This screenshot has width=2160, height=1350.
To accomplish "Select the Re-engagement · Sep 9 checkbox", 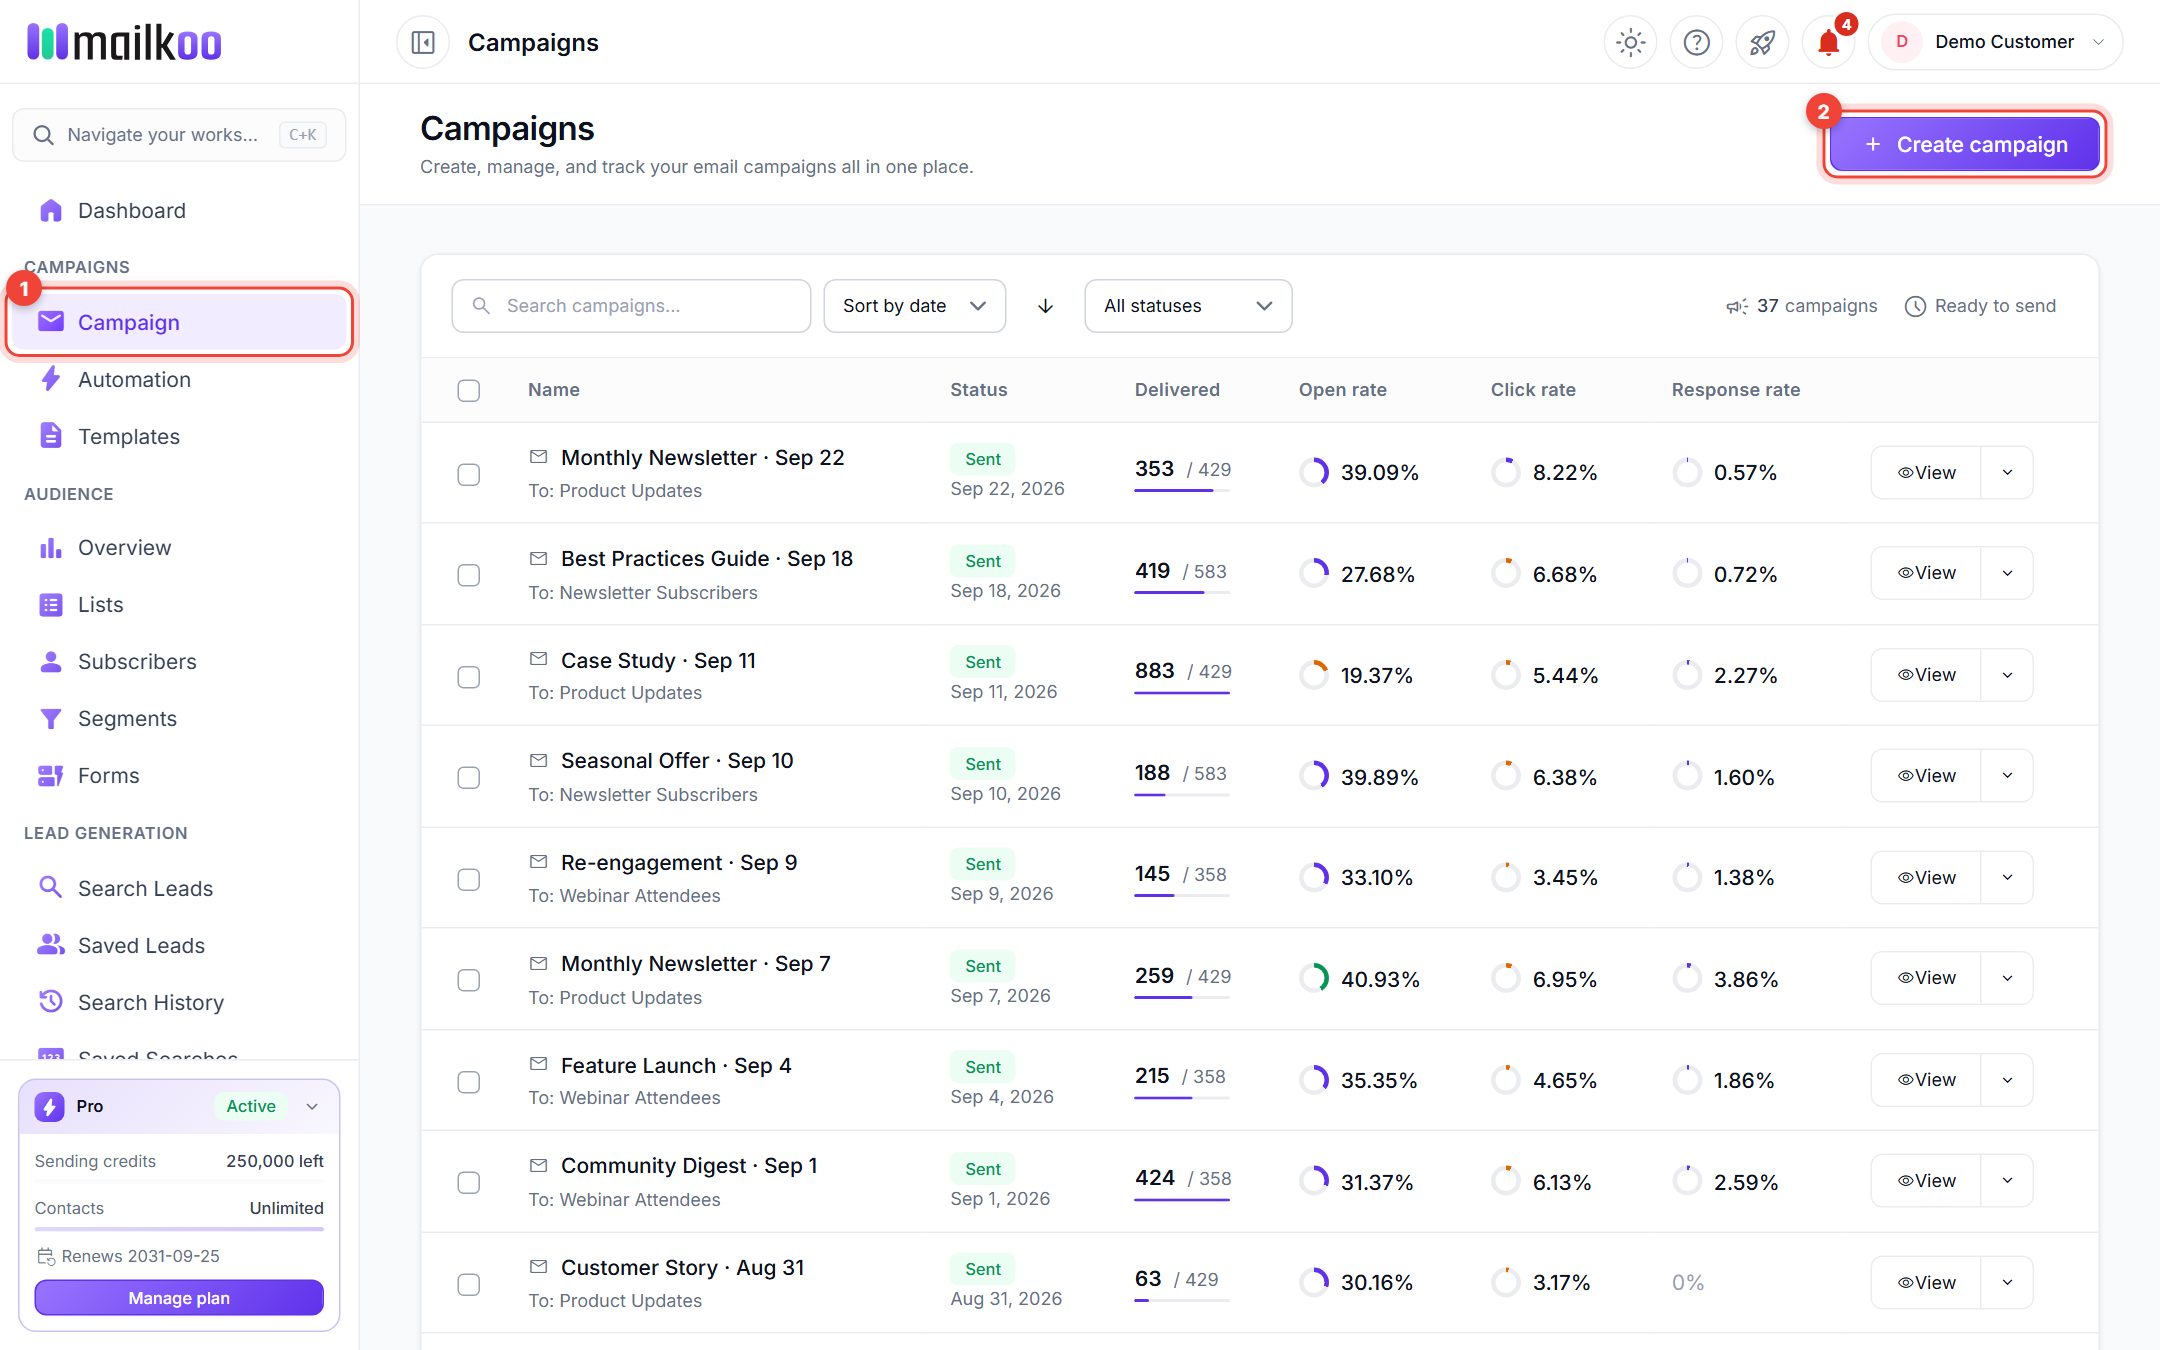I will coord(468,879).
